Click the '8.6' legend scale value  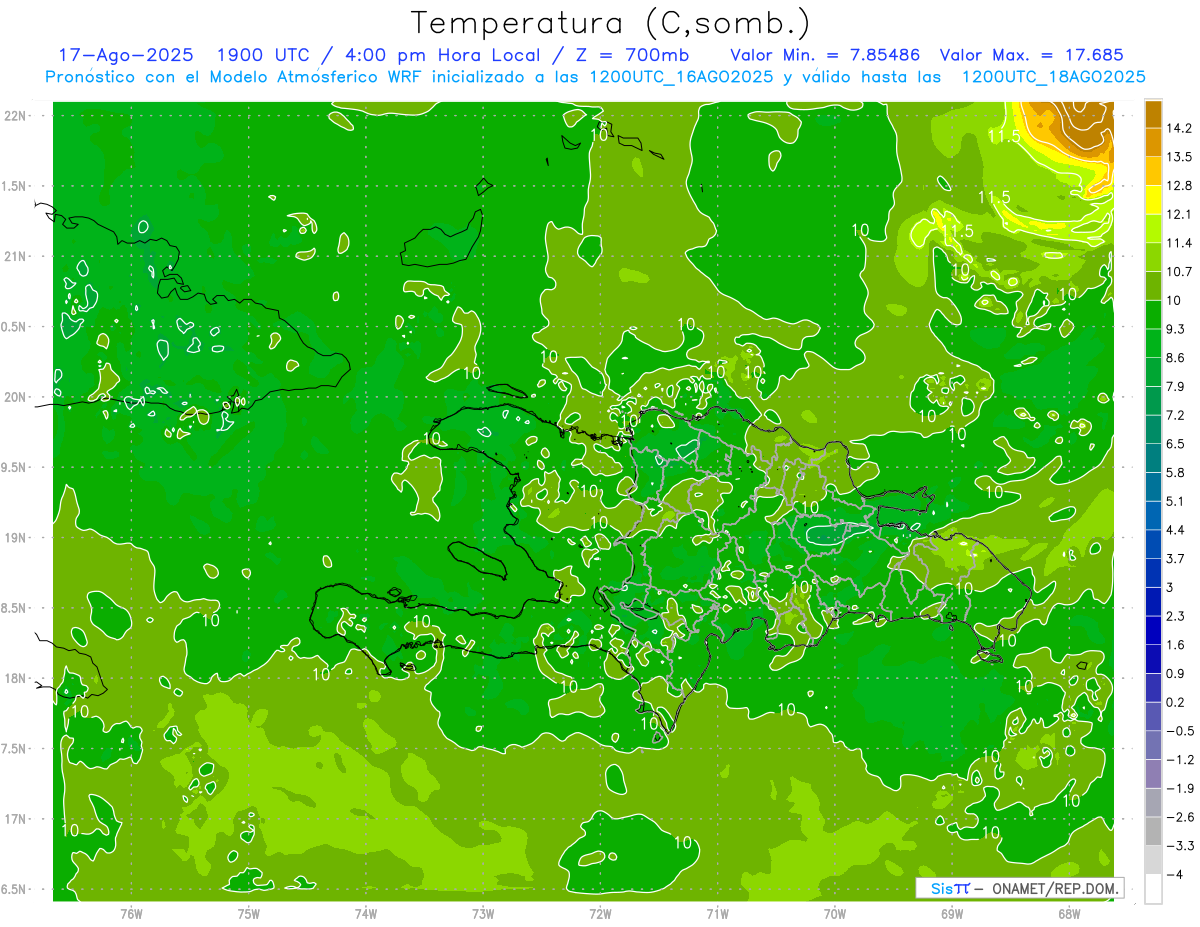(1175, 358)
